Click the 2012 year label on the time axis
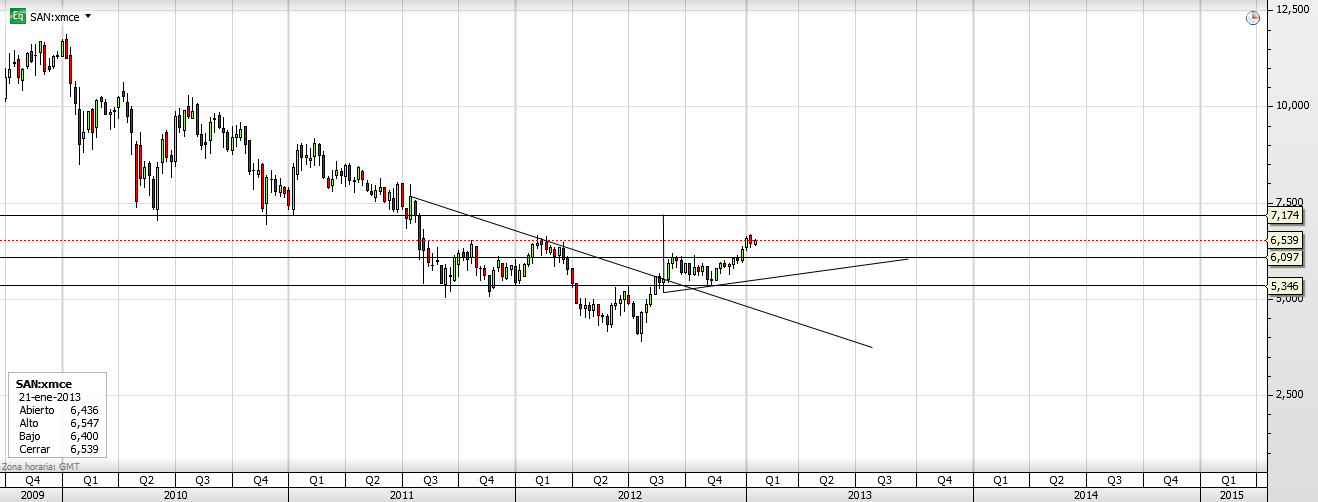Image resolution: width=1318 pixels, height=502 pixels. click(630, 495)
